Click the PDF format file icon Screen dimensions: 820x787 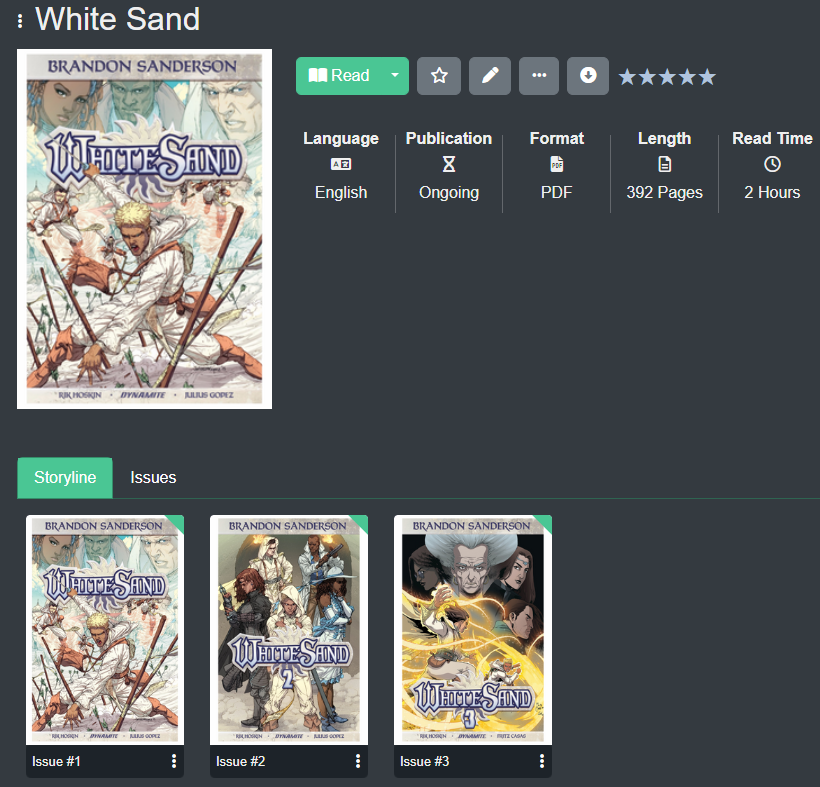coord(556,164)
